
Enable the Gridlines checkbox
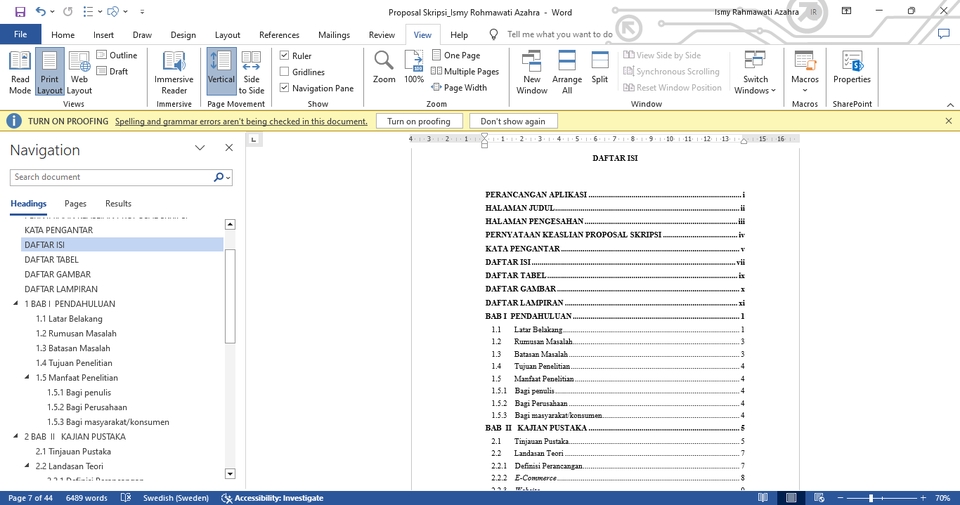point(284,72)
